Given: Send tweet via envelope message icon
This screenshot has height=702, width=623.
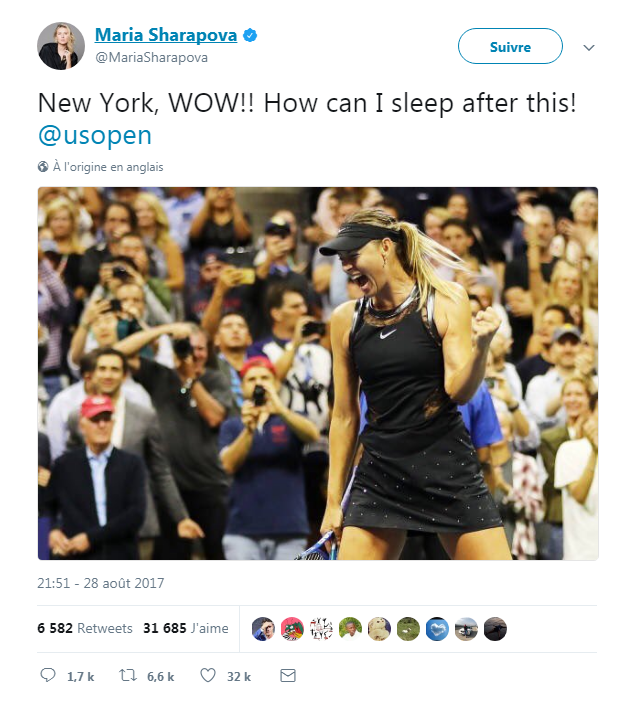Looking at the screenshot, I should point(288,676).
